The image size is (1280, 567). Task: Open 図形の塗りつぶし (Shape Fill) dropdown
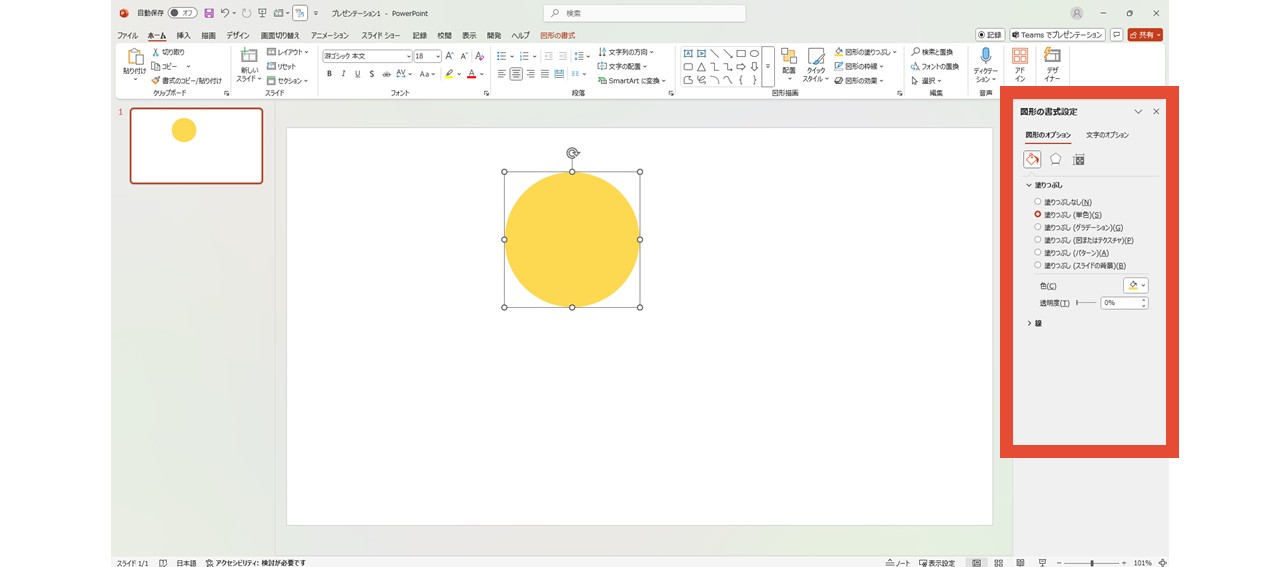pos(866,52)
